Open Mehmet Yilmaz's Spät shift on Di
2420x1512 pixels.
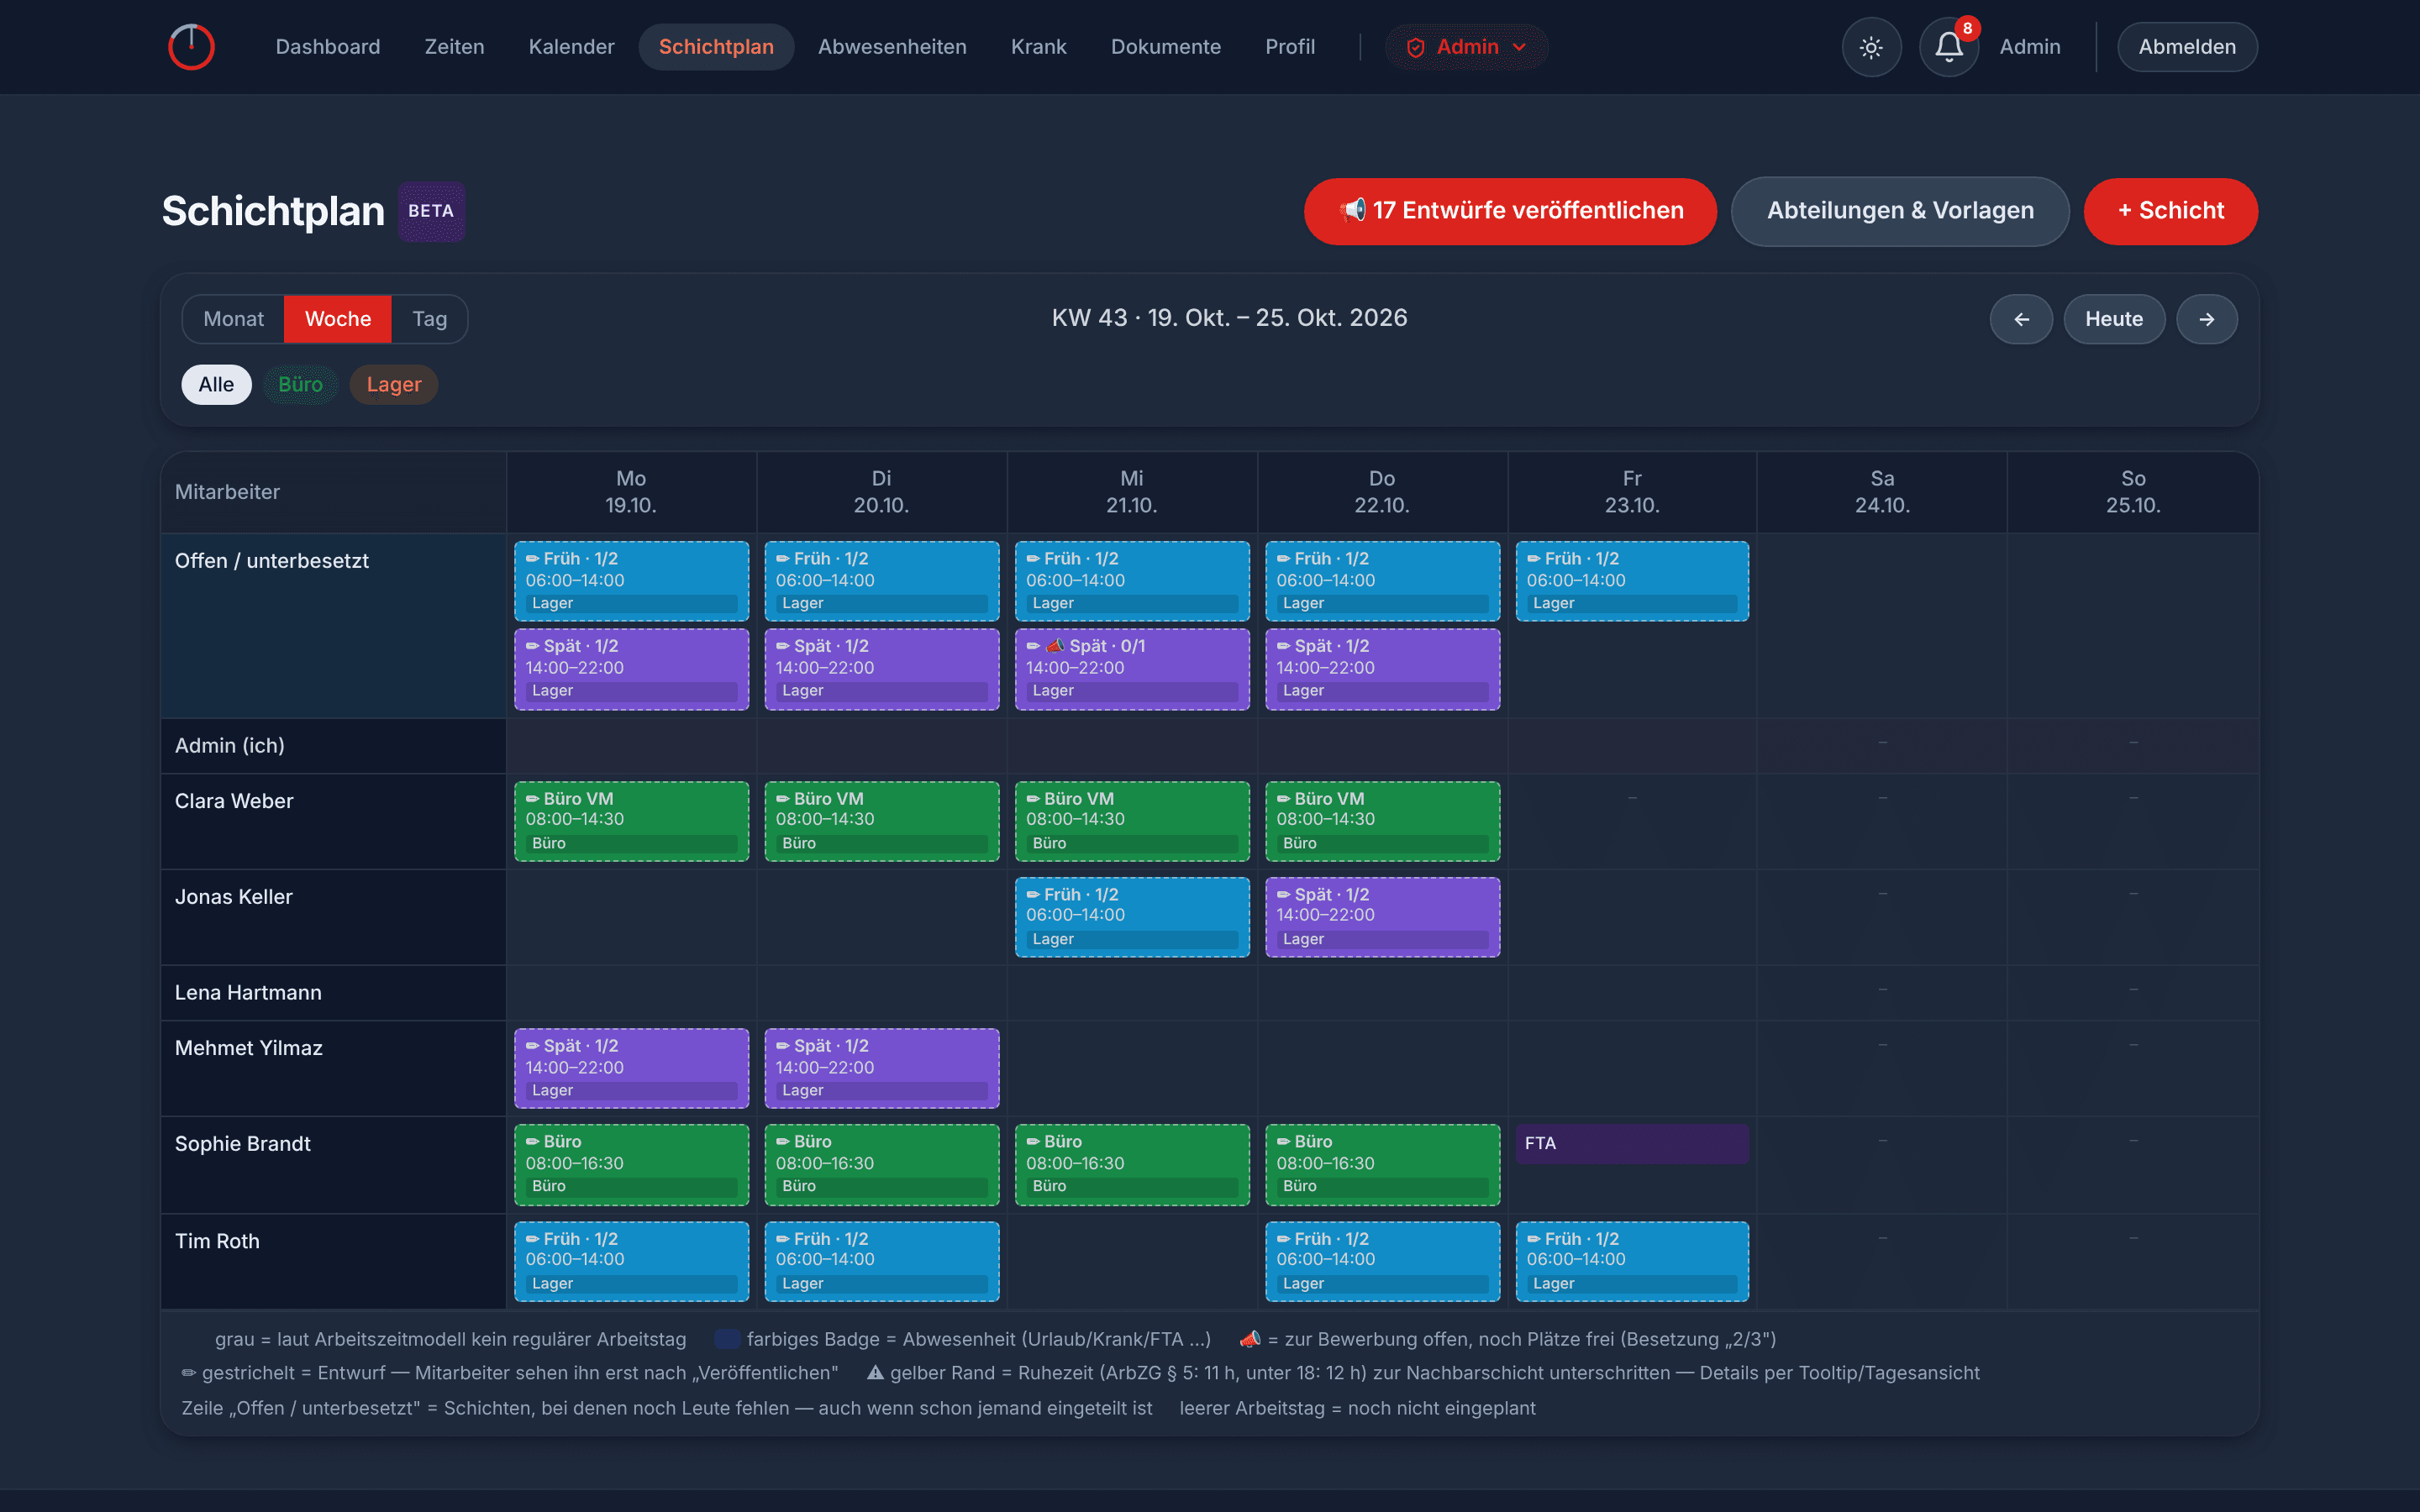pyautogui.click(x=882, y=1068)
